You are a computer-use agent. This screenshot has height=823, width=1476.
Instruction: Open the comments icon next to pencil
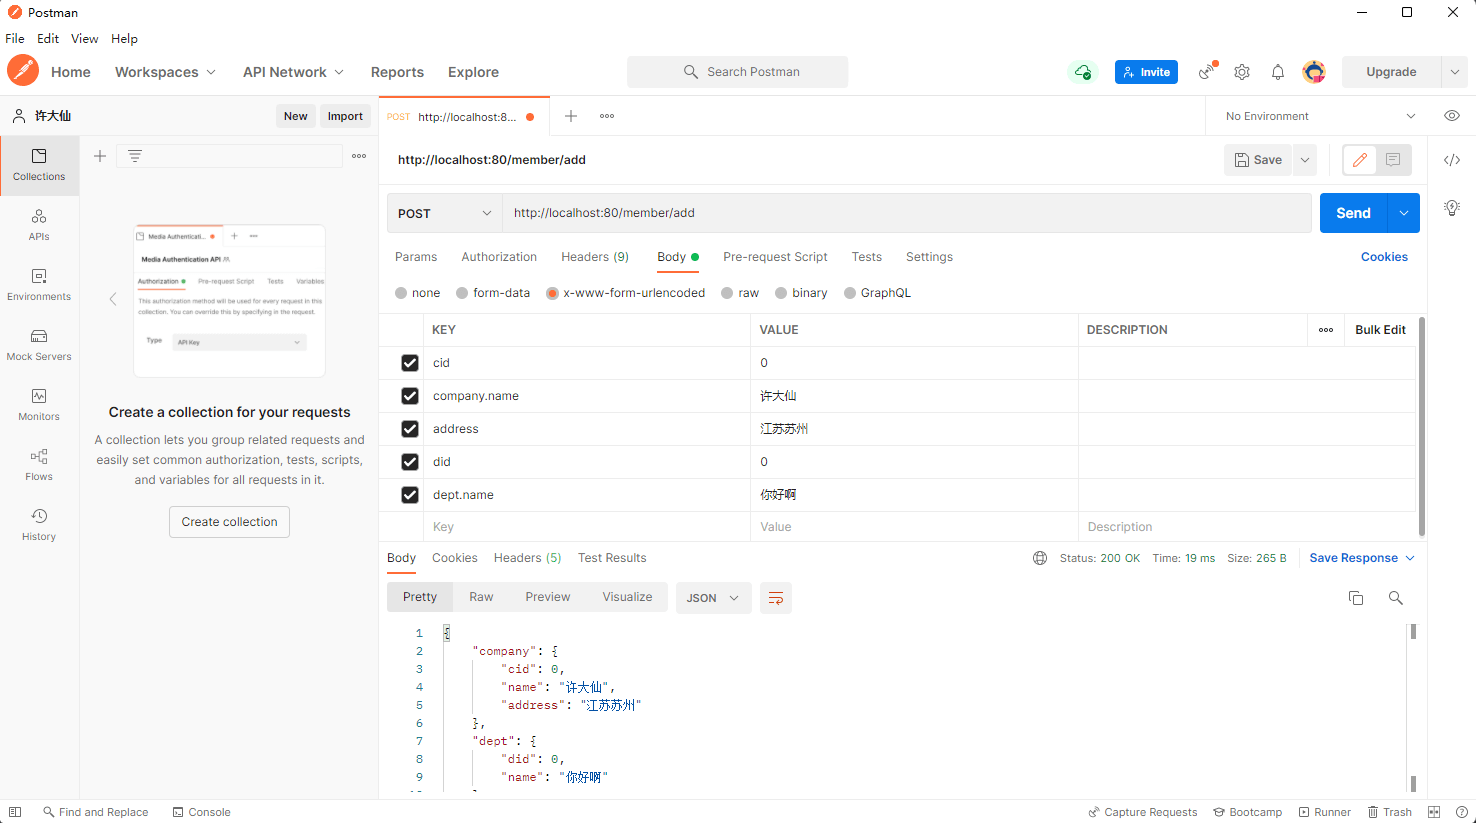[x=1393, y=160]
